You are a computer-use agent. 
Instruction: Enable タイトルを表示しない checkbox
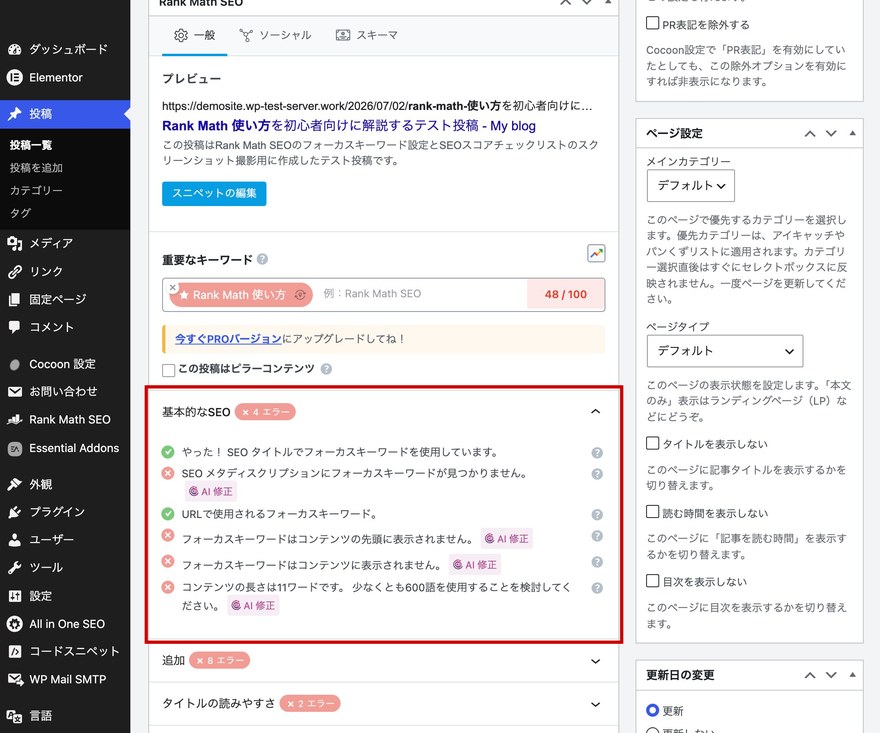tap(652, 443)
